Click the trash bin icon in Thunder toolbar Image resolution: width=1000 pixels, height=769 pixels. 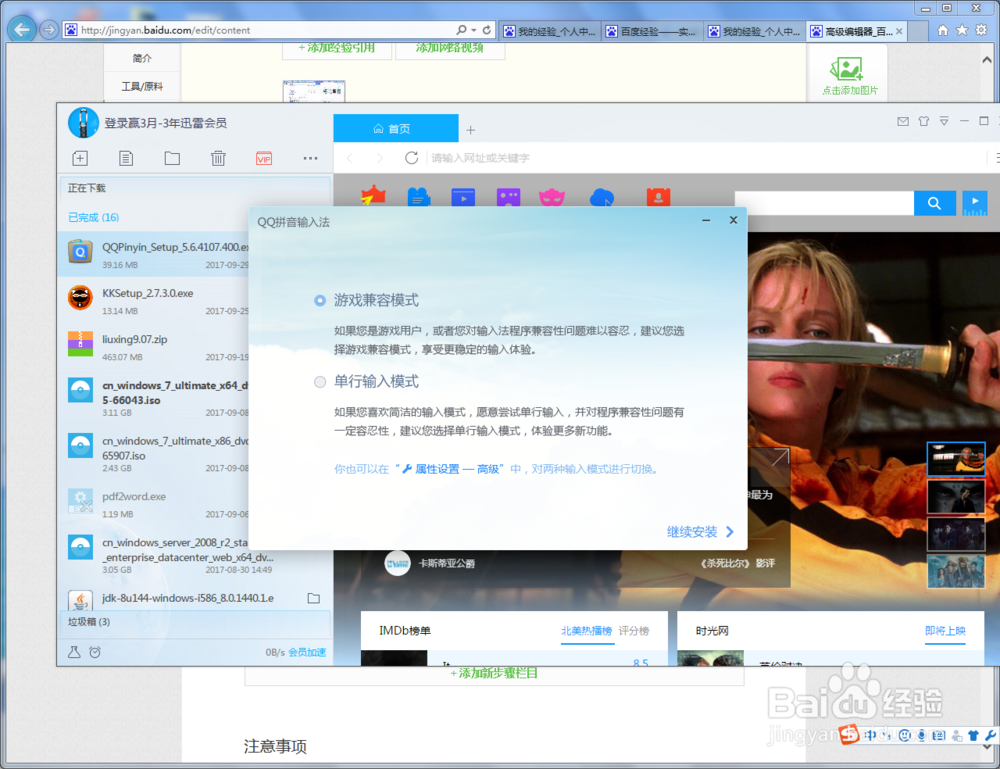click(x=218, y=158)
